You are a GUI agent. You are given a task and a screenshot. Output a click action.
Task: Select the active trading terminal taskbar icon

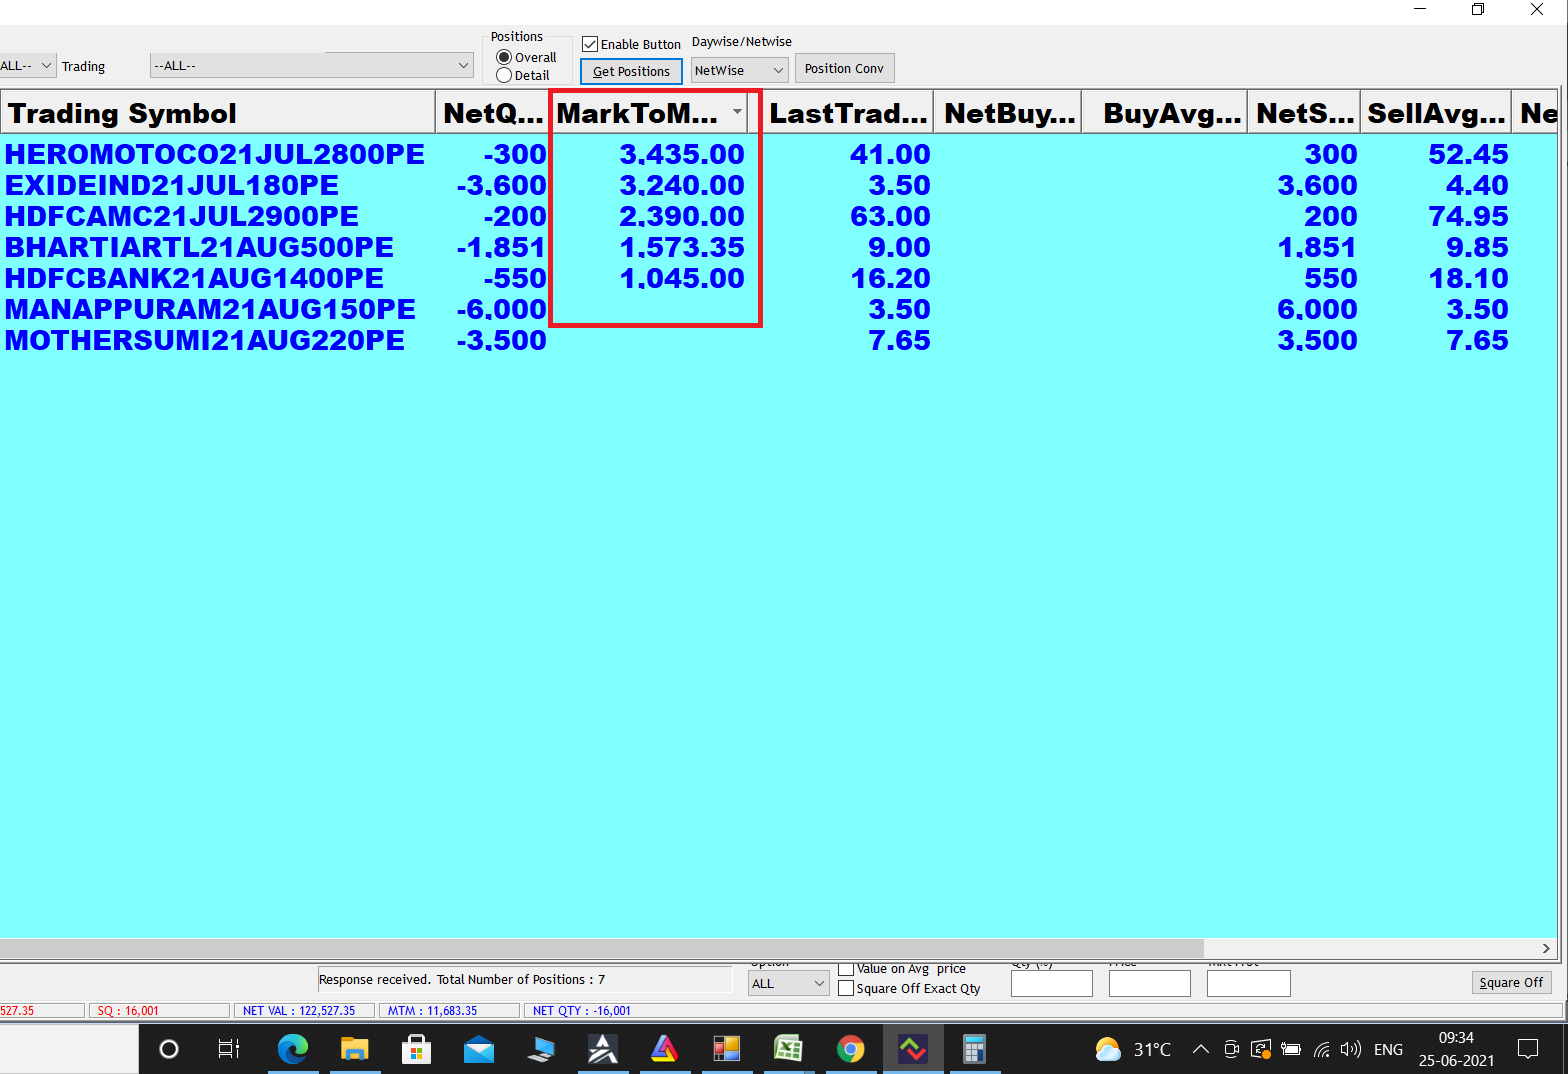click(x=913, y=1049)
